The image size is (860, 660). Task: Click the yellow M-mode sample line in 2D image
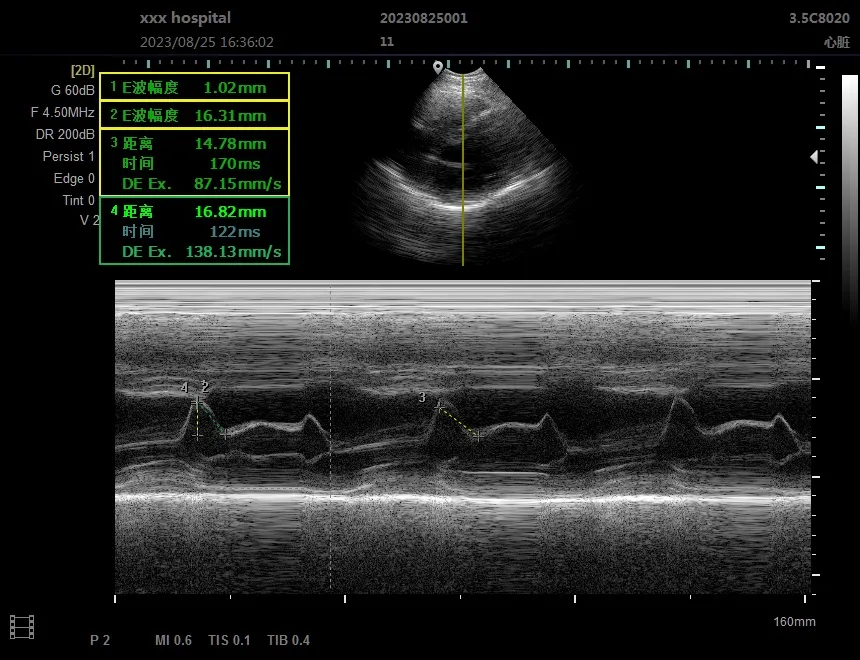(463, 170)
